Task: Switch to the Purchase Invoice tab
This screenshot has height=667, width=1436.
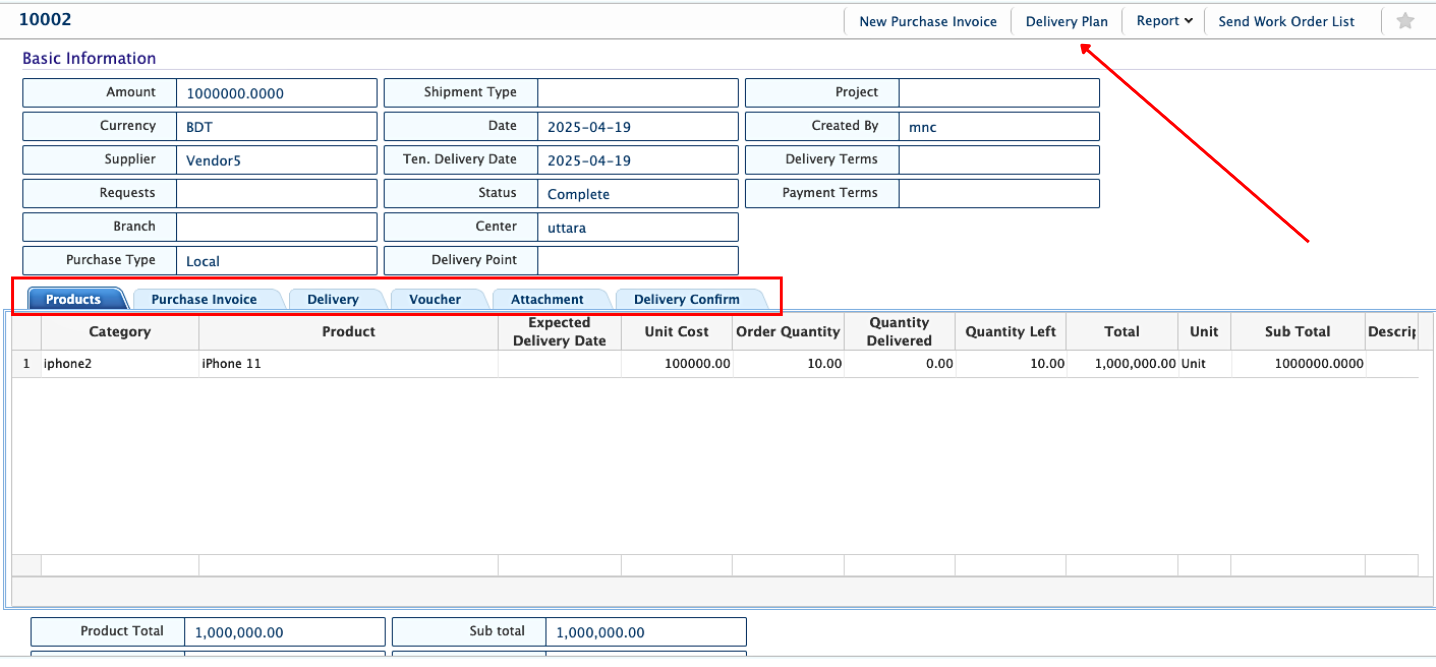Action: tap(204, 299)
